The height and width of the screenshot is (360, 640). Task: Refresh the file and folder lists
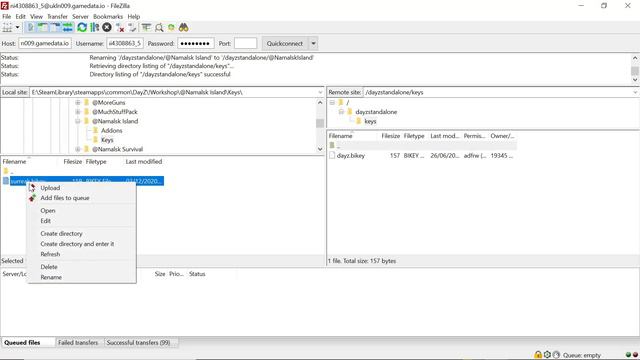click(x=82, y=27)
